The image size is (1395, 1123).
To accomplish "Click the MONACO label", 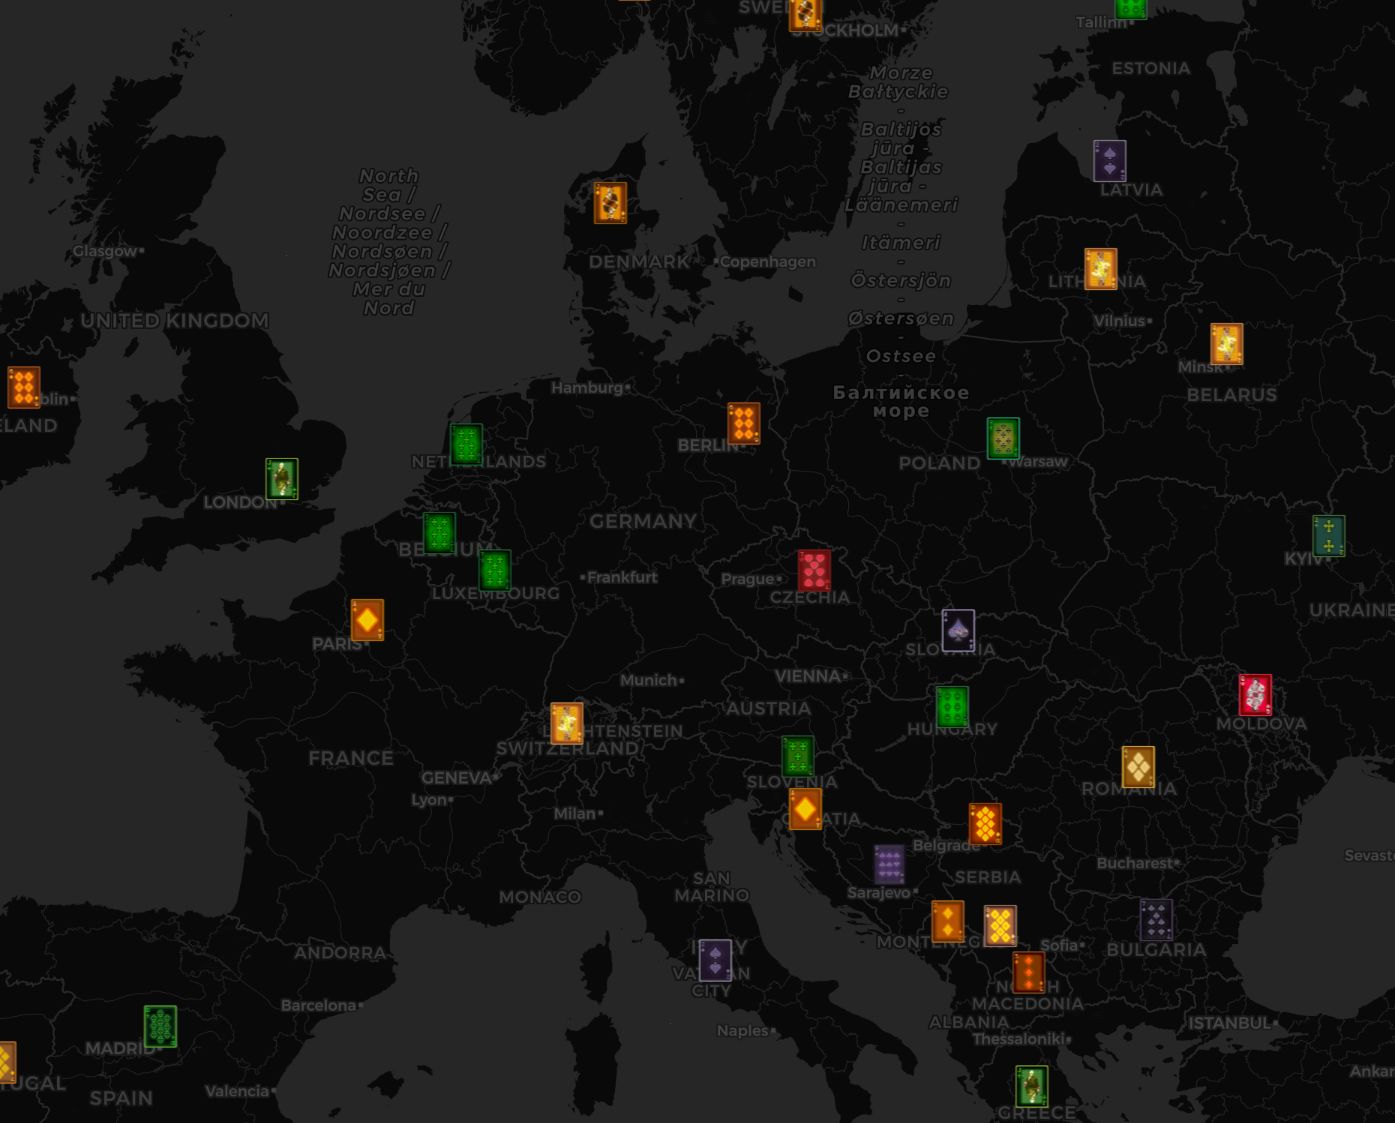I will pos(540,897).
